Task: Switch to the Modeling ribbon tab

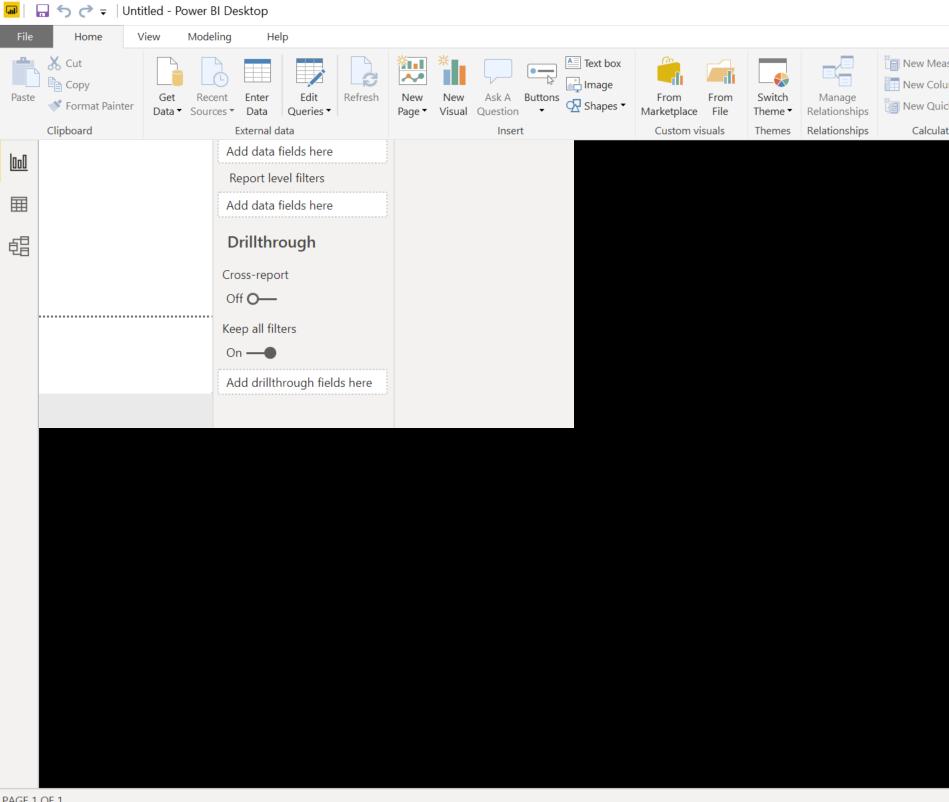Action: (209, 36)
